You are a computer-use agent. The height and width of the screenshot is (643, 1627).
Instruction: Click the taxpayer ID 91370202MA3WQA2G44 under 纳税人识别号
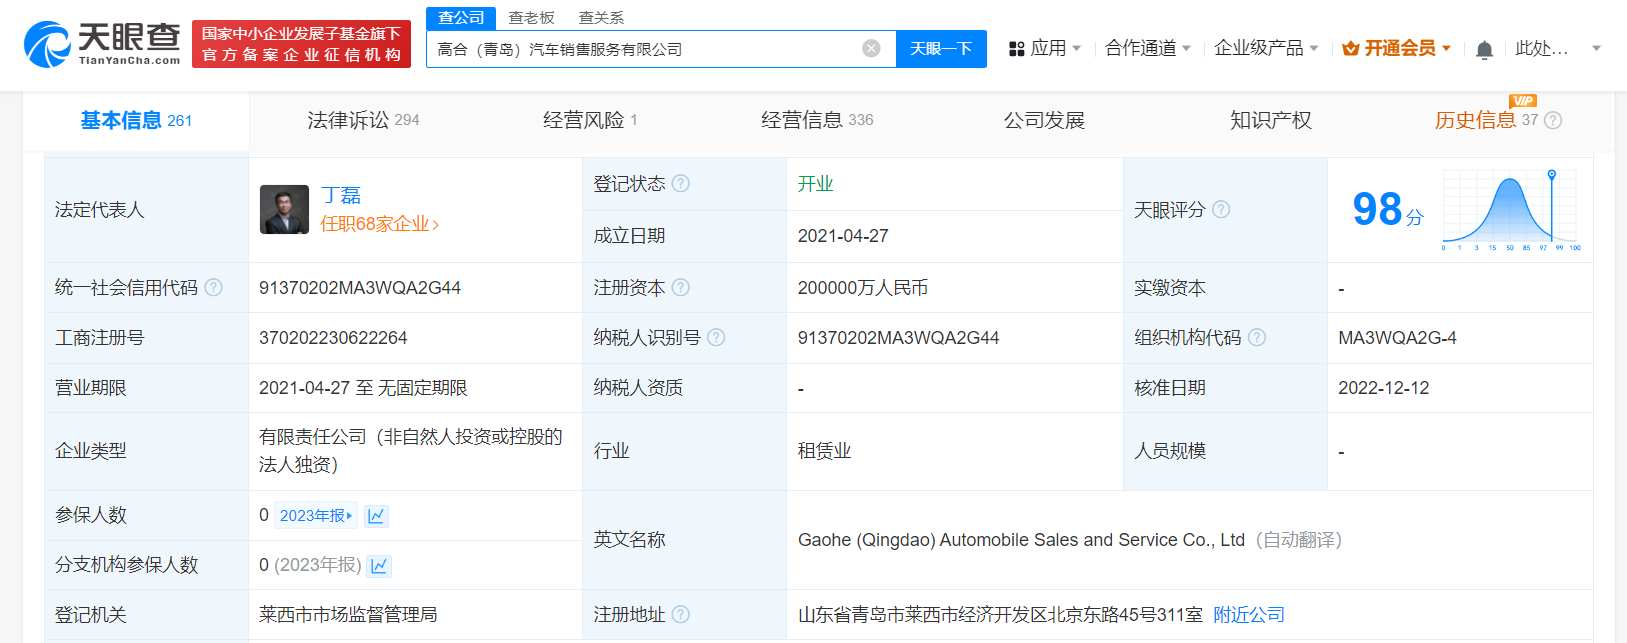[898, 337]
